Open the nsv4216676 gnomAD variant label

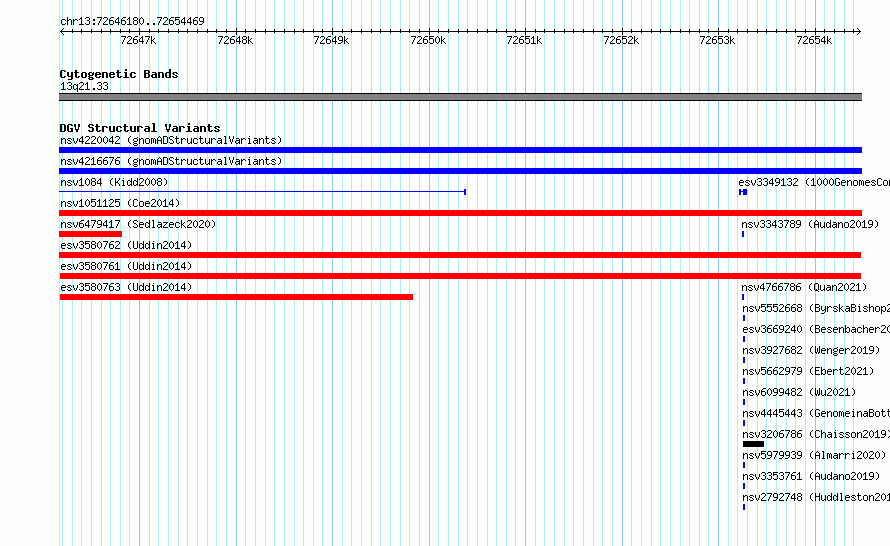coord(171,161)
